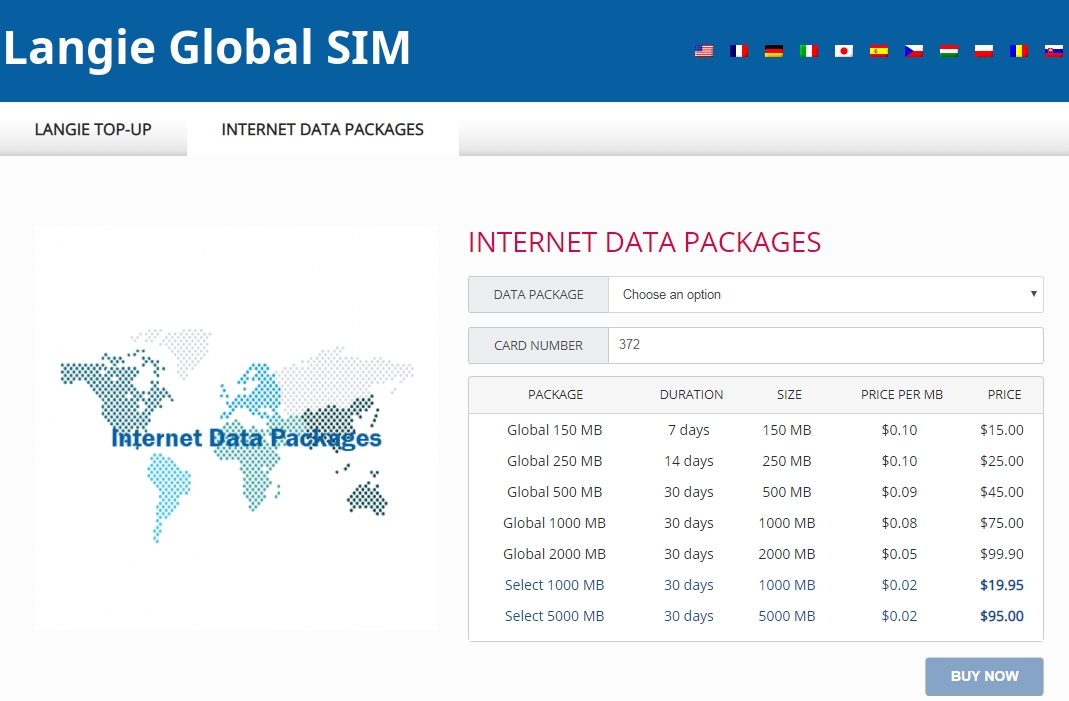This screenshot has width=1069, height=701.
Task: Open the Data Package dropdown
Action: point(826,295)
